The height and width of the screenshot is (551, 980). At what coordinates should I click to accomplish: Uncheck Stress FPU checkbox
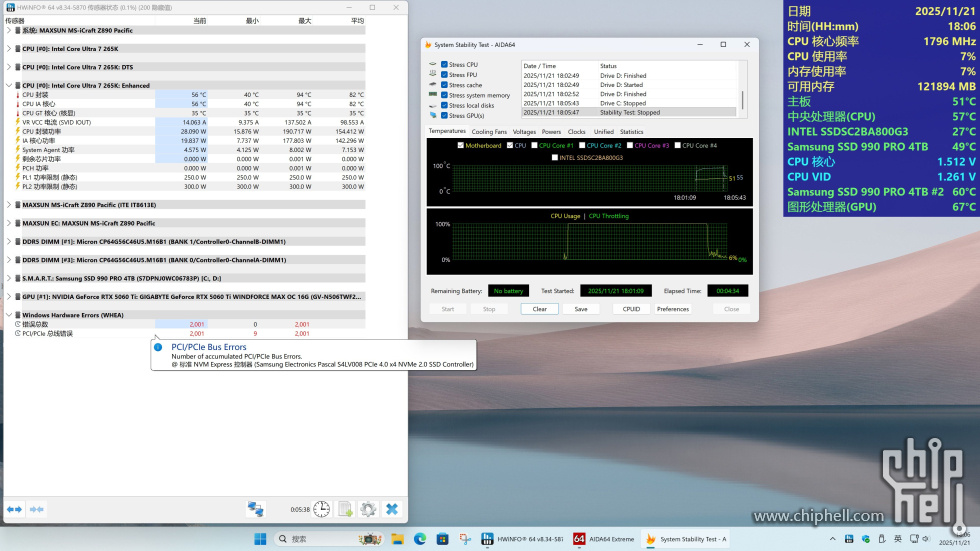(444, 74)
